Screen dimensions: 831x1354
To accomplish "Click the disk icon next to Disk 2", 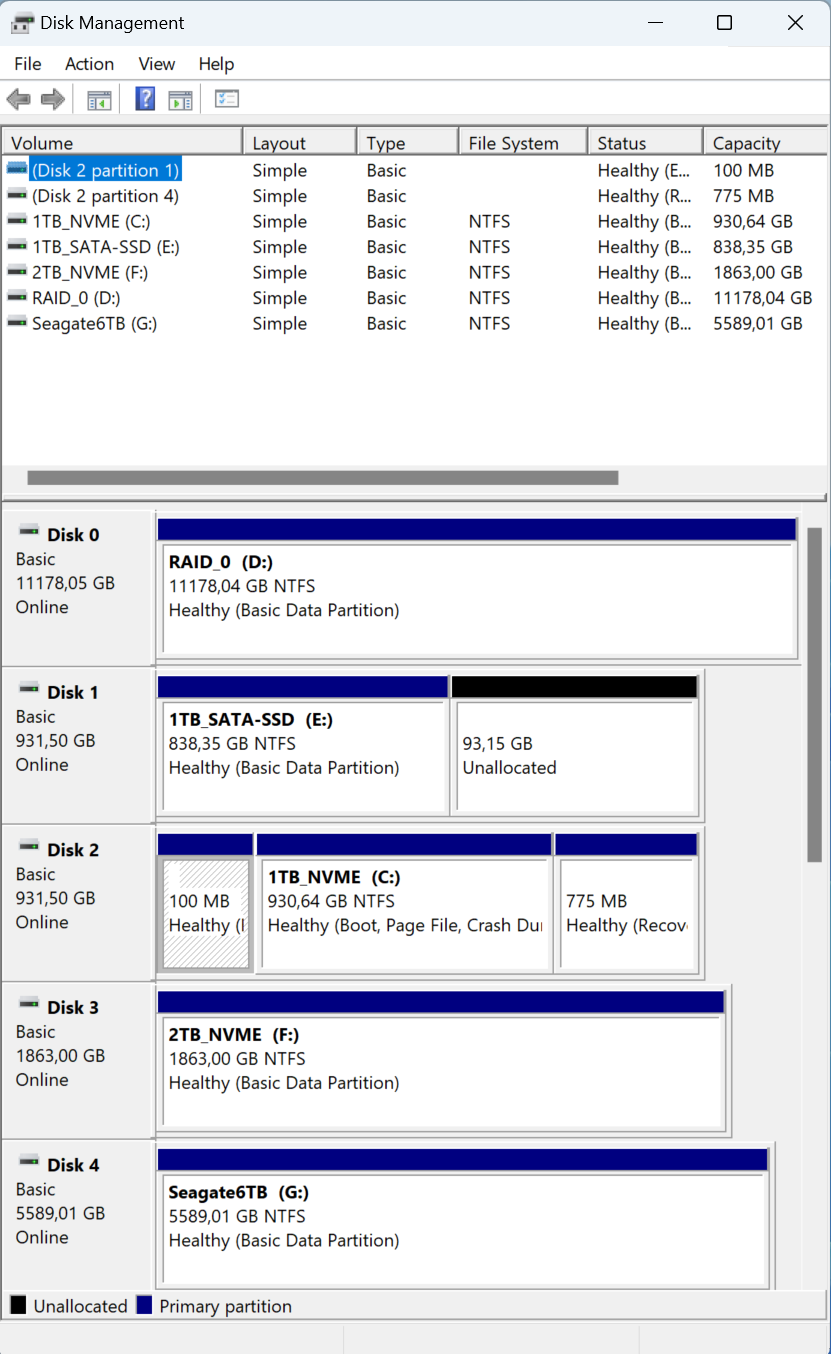I will [x=29, y=848].
